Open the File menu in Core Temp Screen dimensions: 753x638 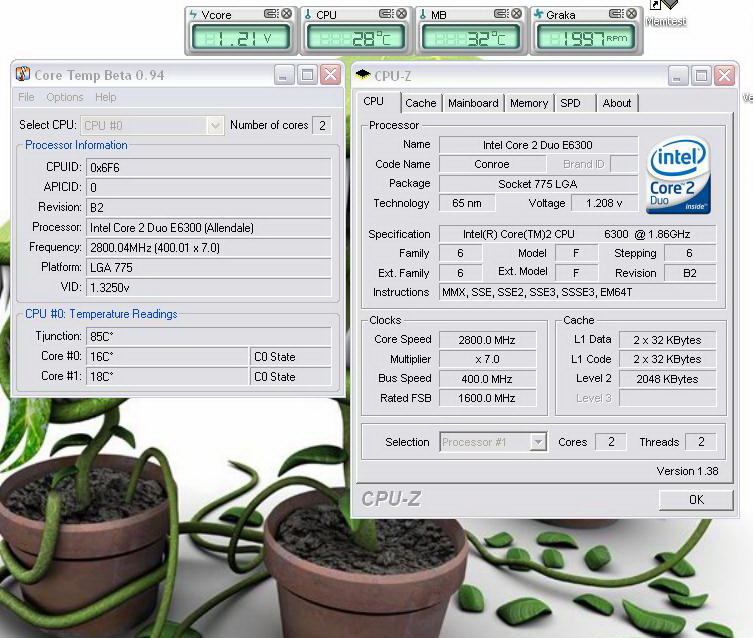click(26, 97)
